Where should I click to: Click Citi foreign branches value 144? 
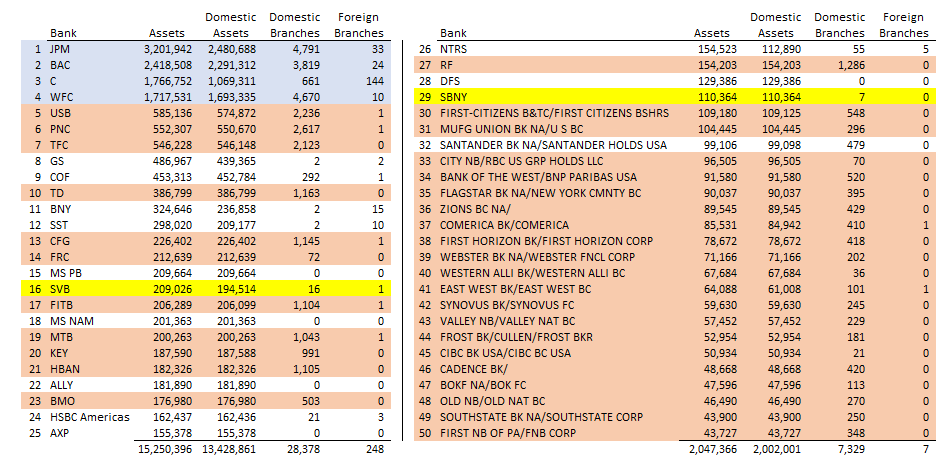tap(376, 81)
